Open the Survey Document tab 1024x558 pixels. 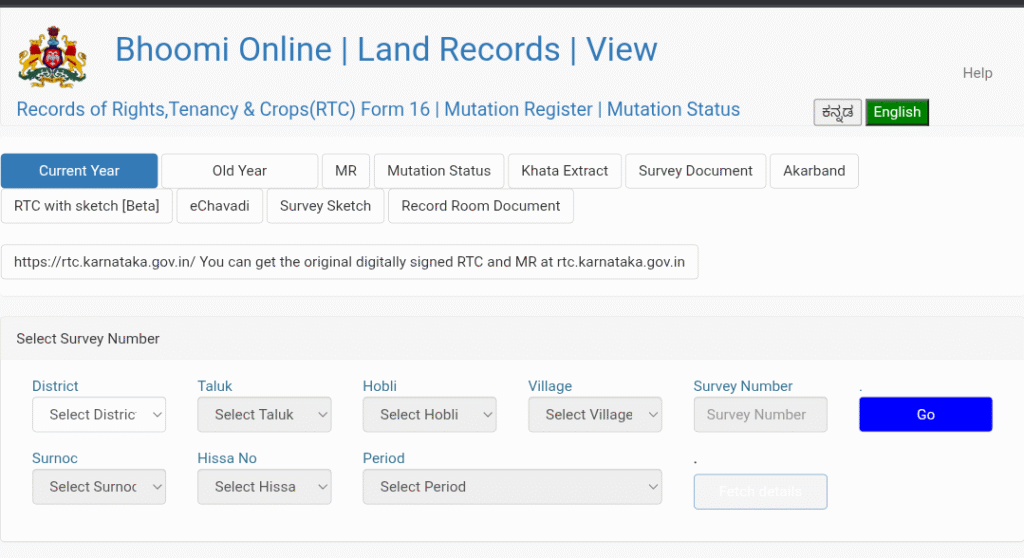695,171
